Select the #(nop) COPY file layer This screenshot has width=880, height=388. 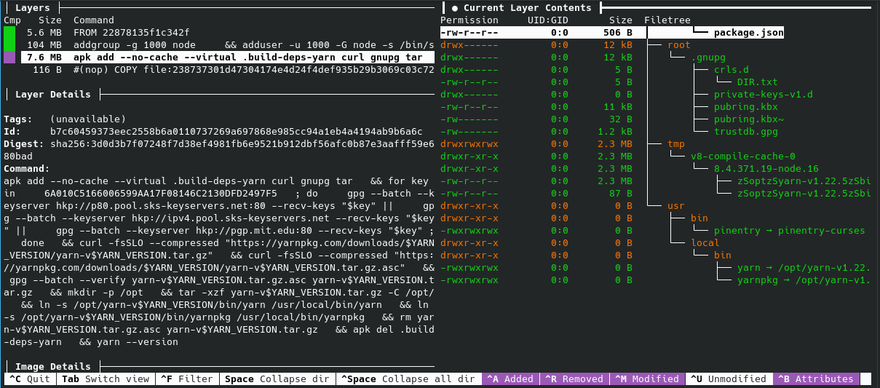[253, 70]
